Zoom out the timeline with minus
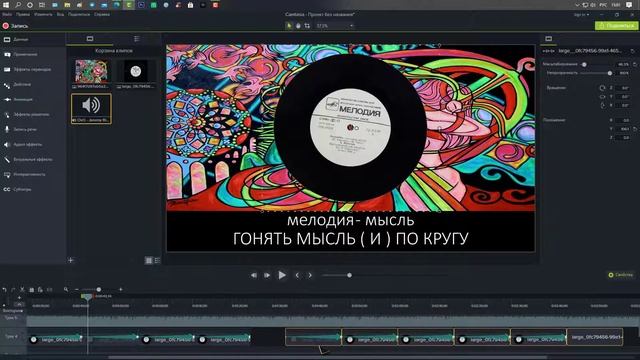The width and height of the screenshot is (640, 360). pyautogui.click(x=77, y=289)
